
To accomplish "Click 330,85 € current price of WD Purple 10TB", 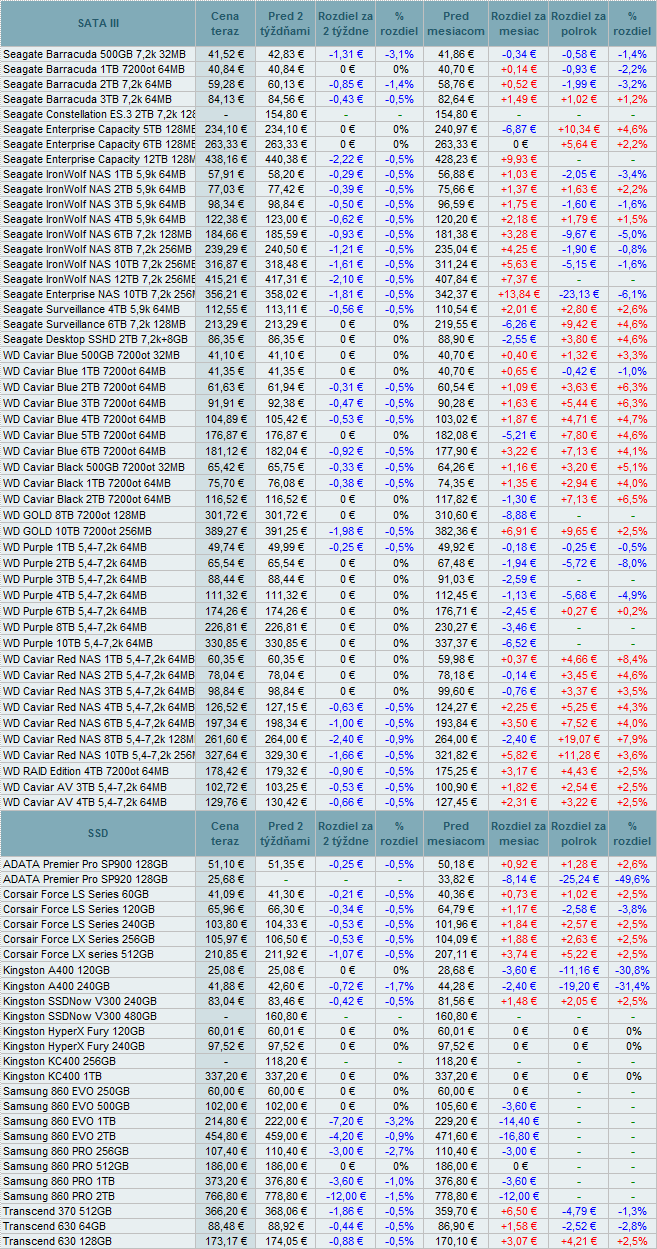I will coord(226,643).
